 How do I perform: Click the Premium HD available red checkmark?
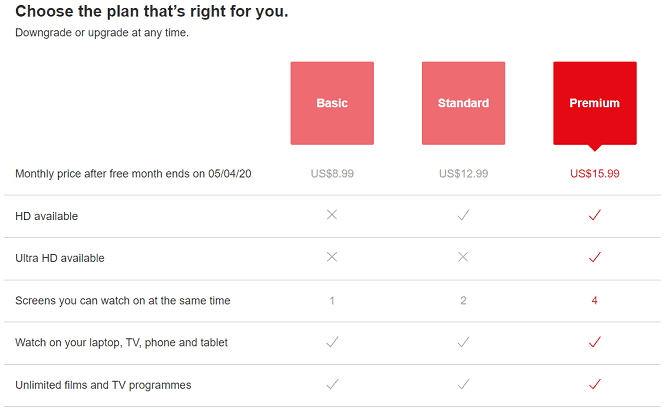(594, 215)
